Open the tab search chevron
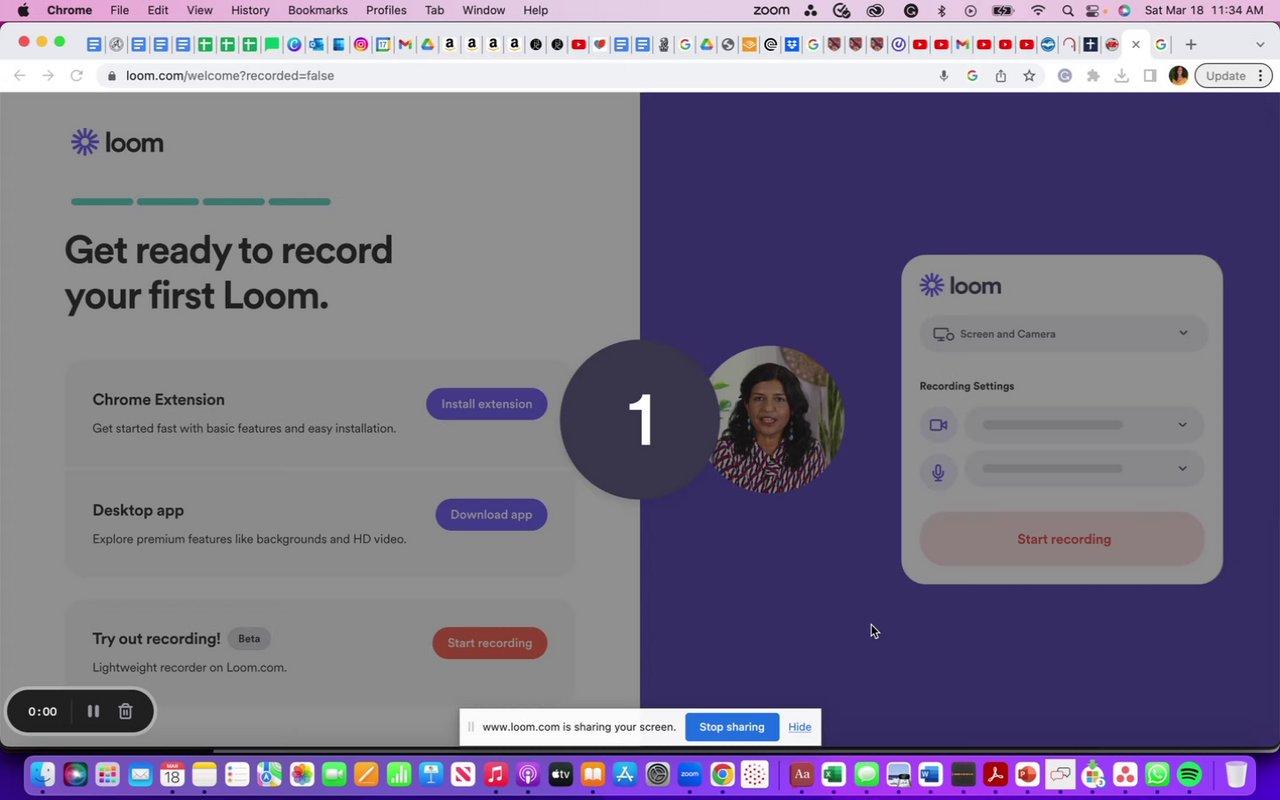The image size is (1280, 800). click(1260, 44)
